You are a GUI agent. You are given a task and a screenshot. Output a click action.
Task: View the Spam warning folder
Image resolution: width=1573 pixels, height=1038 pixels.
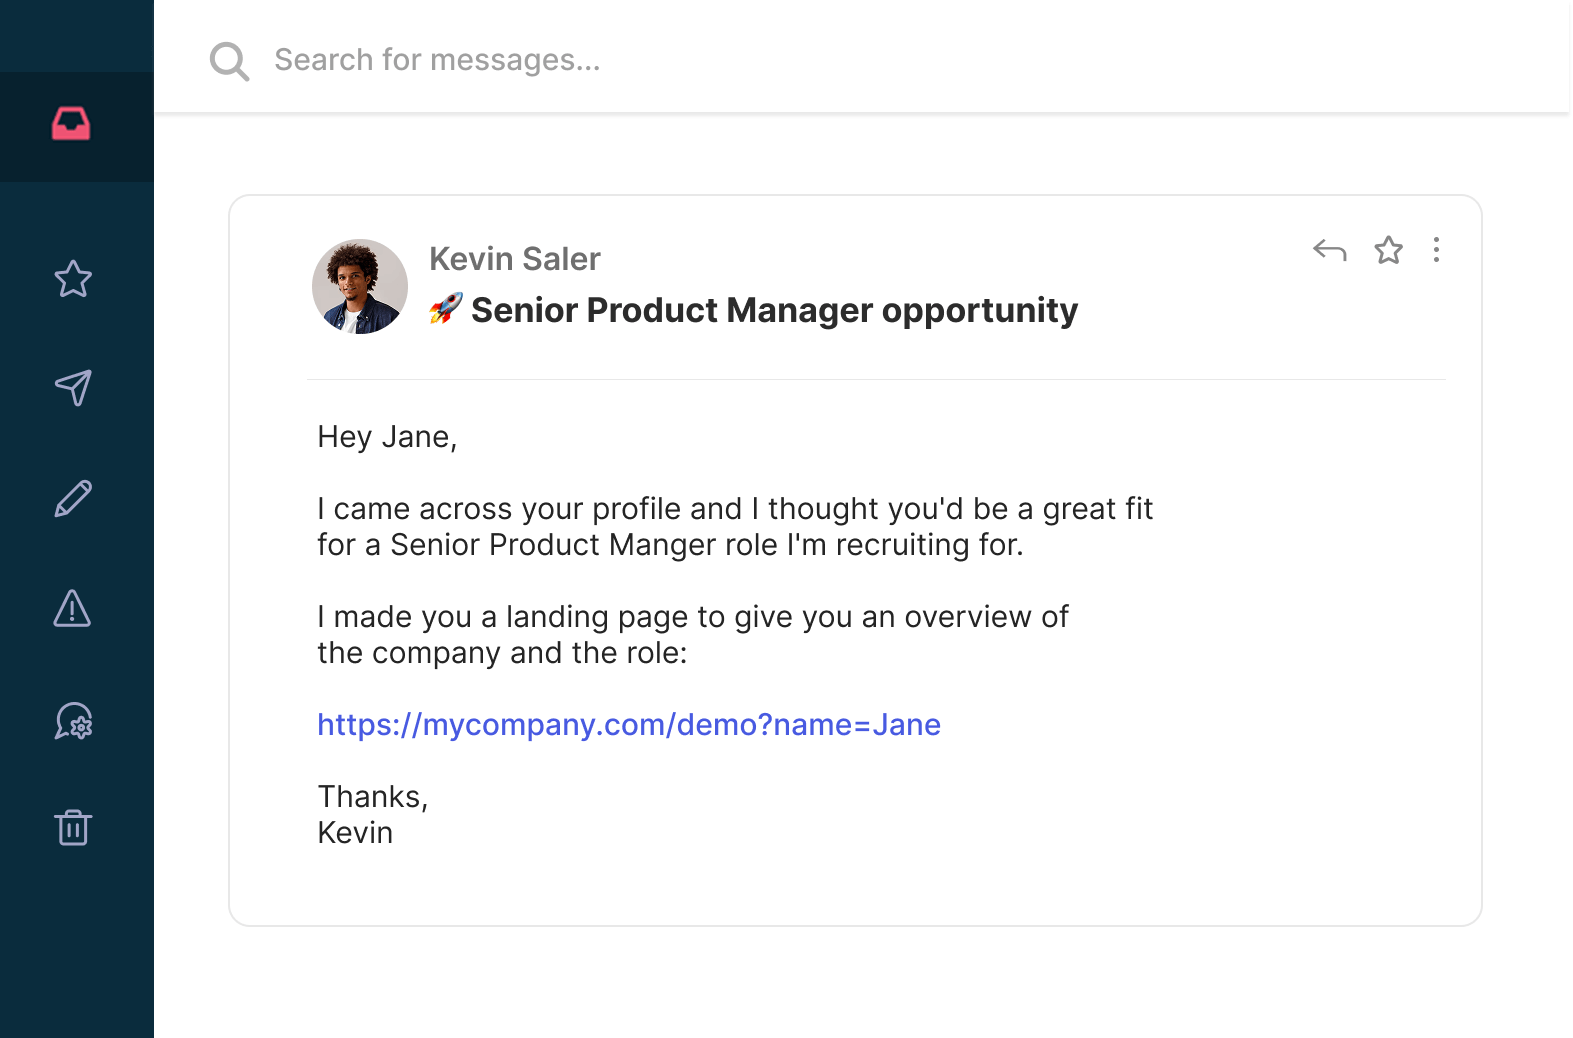click(x=74, y=611)
